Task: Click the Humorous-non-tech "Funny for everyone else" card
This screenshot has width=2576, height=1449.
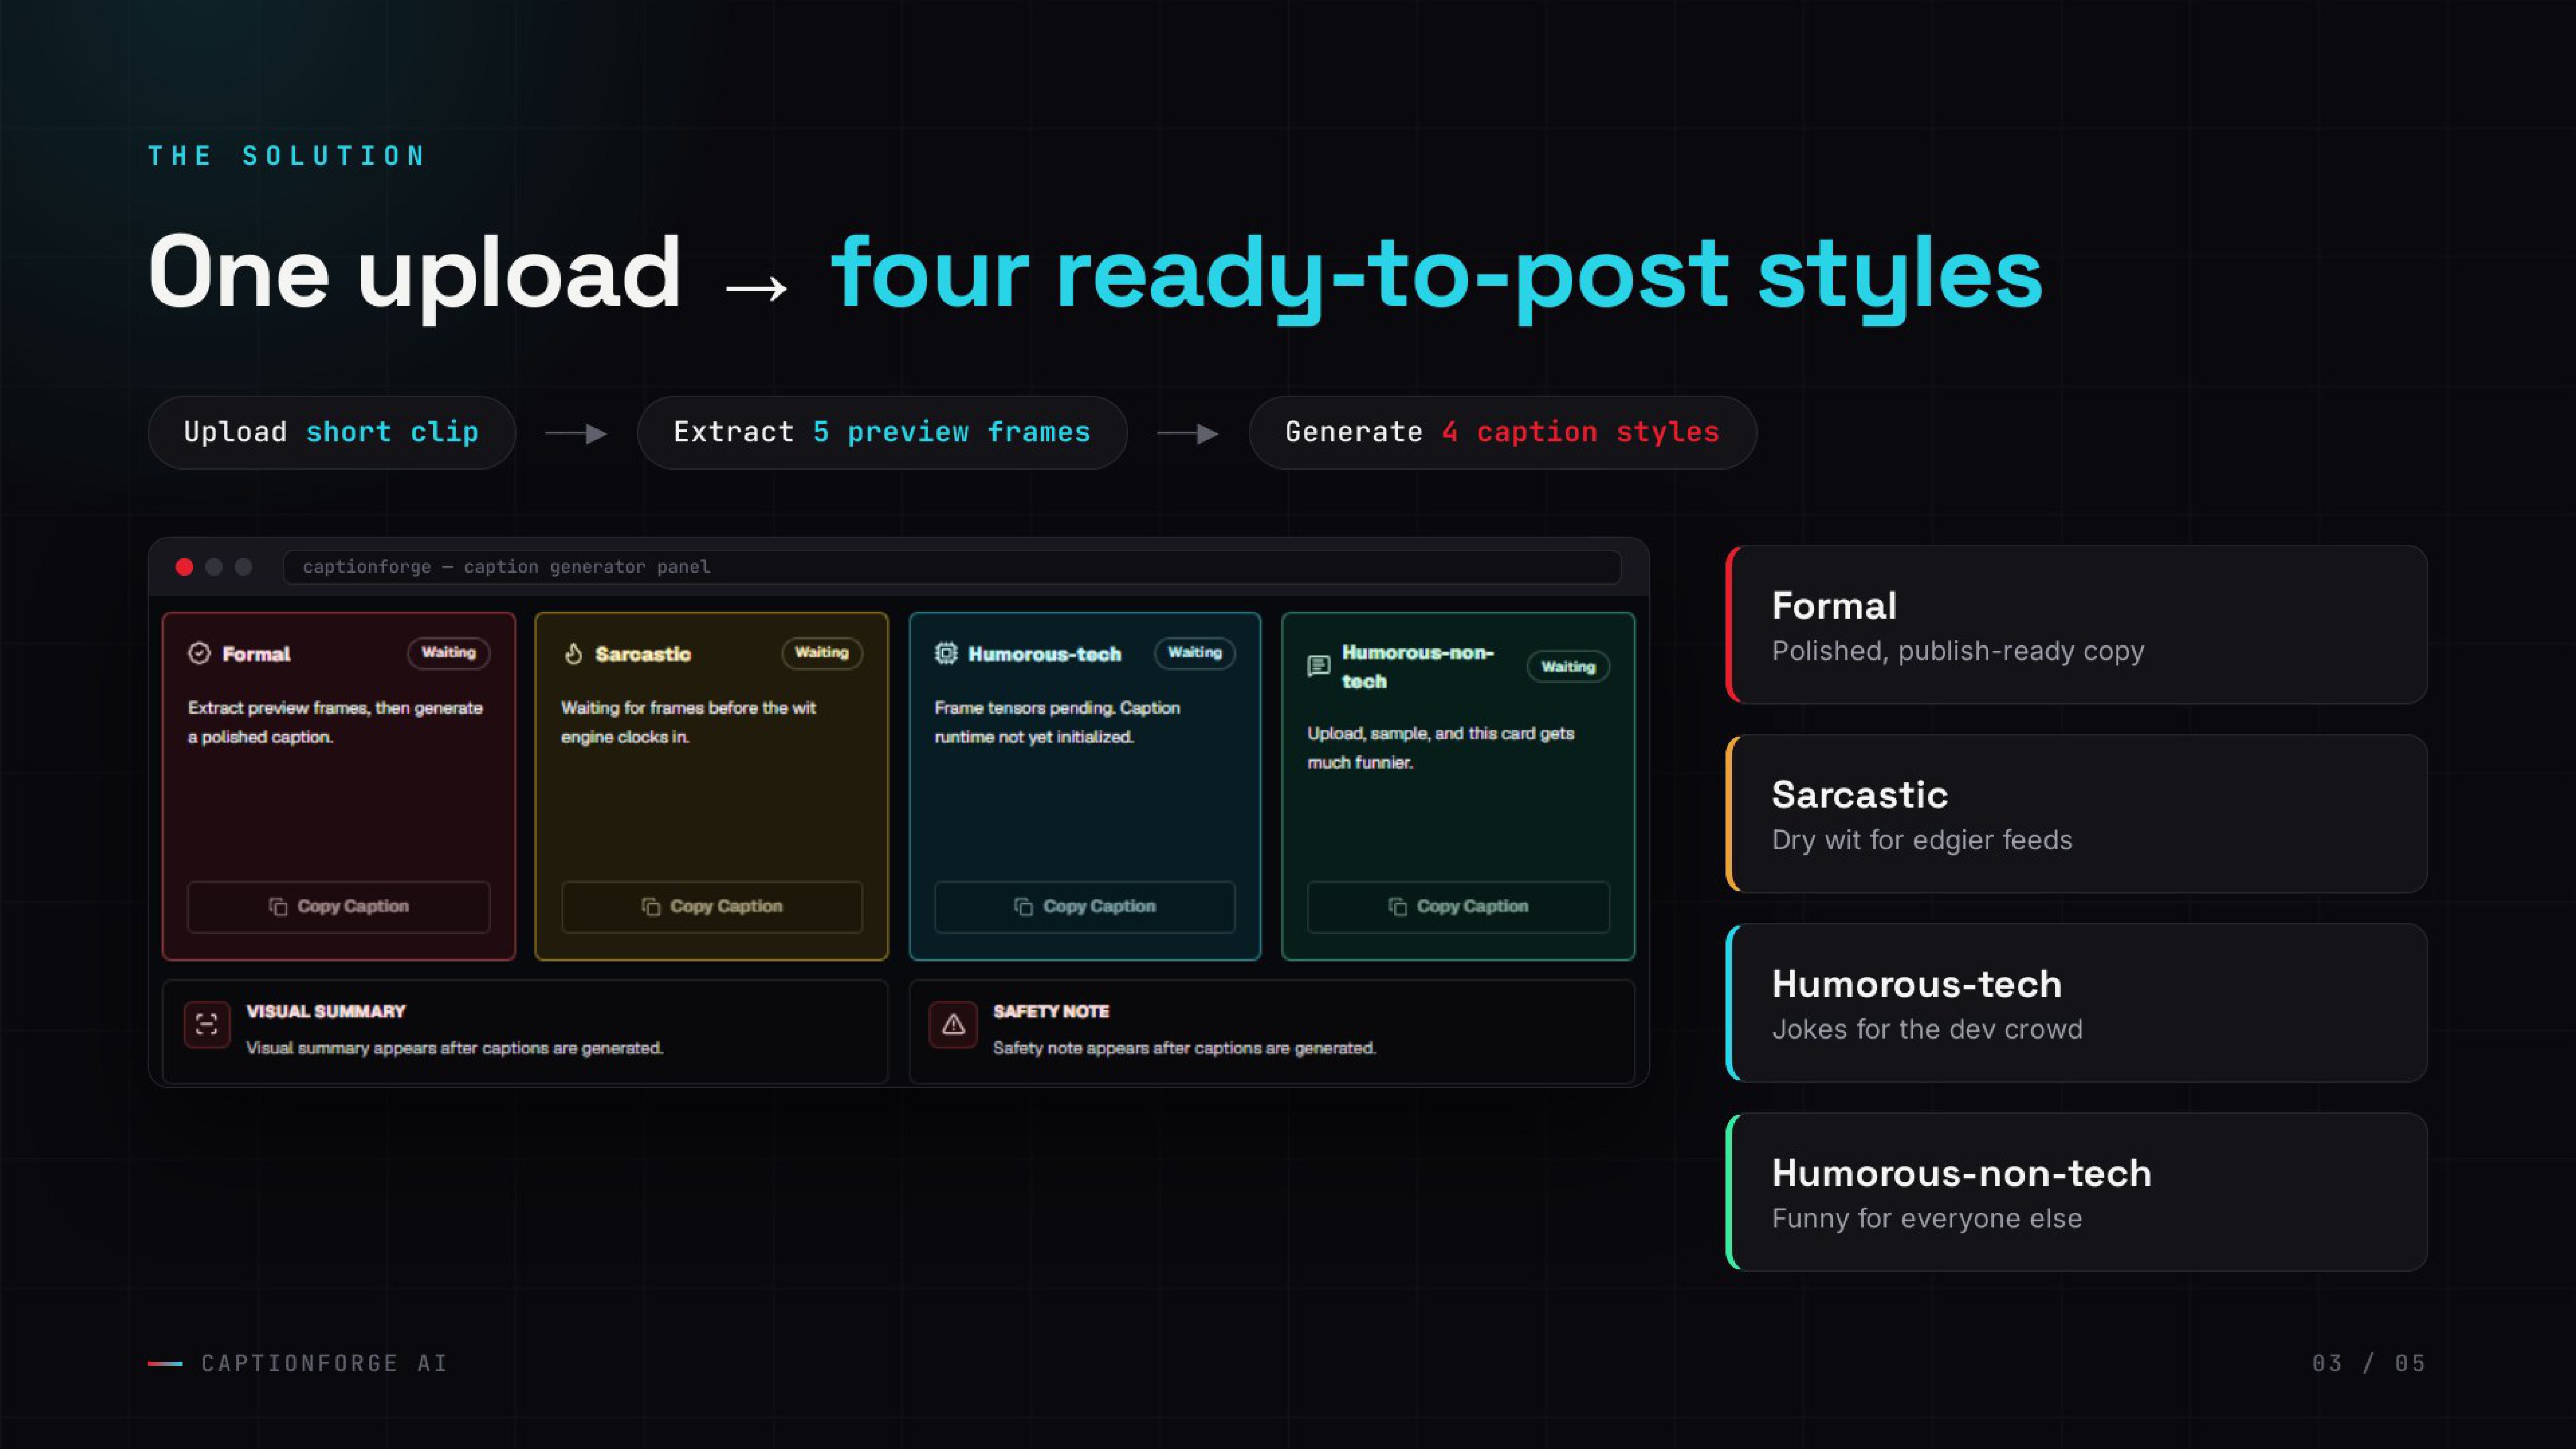Action: (2077, 1192)
